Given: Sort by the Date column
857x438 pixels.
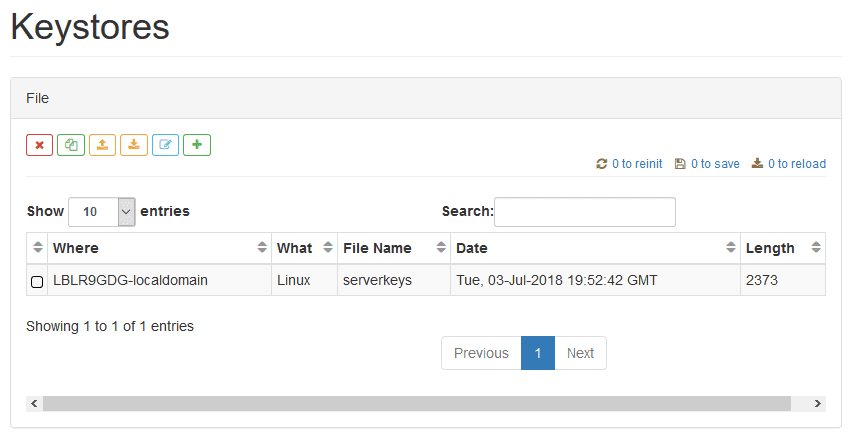Looking at the screenshot, I should [x=595, y=248].
